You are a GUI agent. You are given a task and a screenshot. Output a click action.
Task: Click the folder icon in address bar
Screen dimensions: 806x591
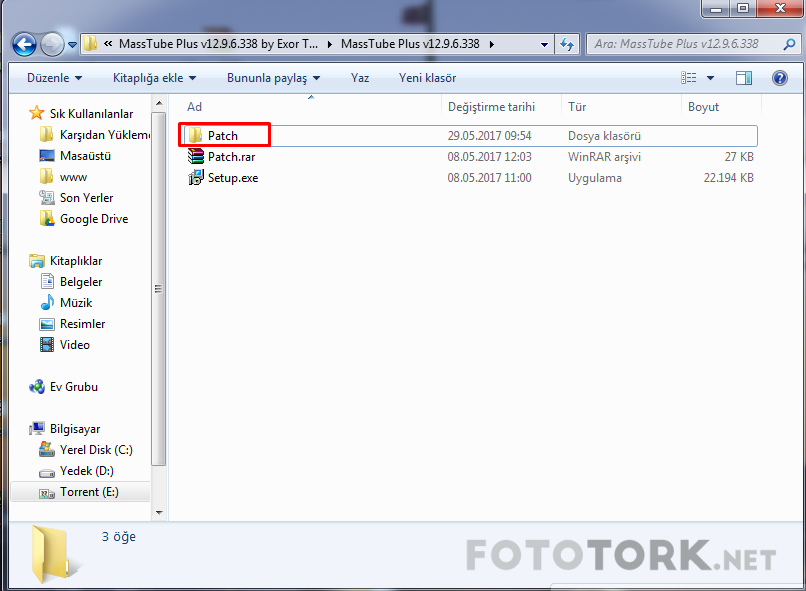tap(90, 44)
